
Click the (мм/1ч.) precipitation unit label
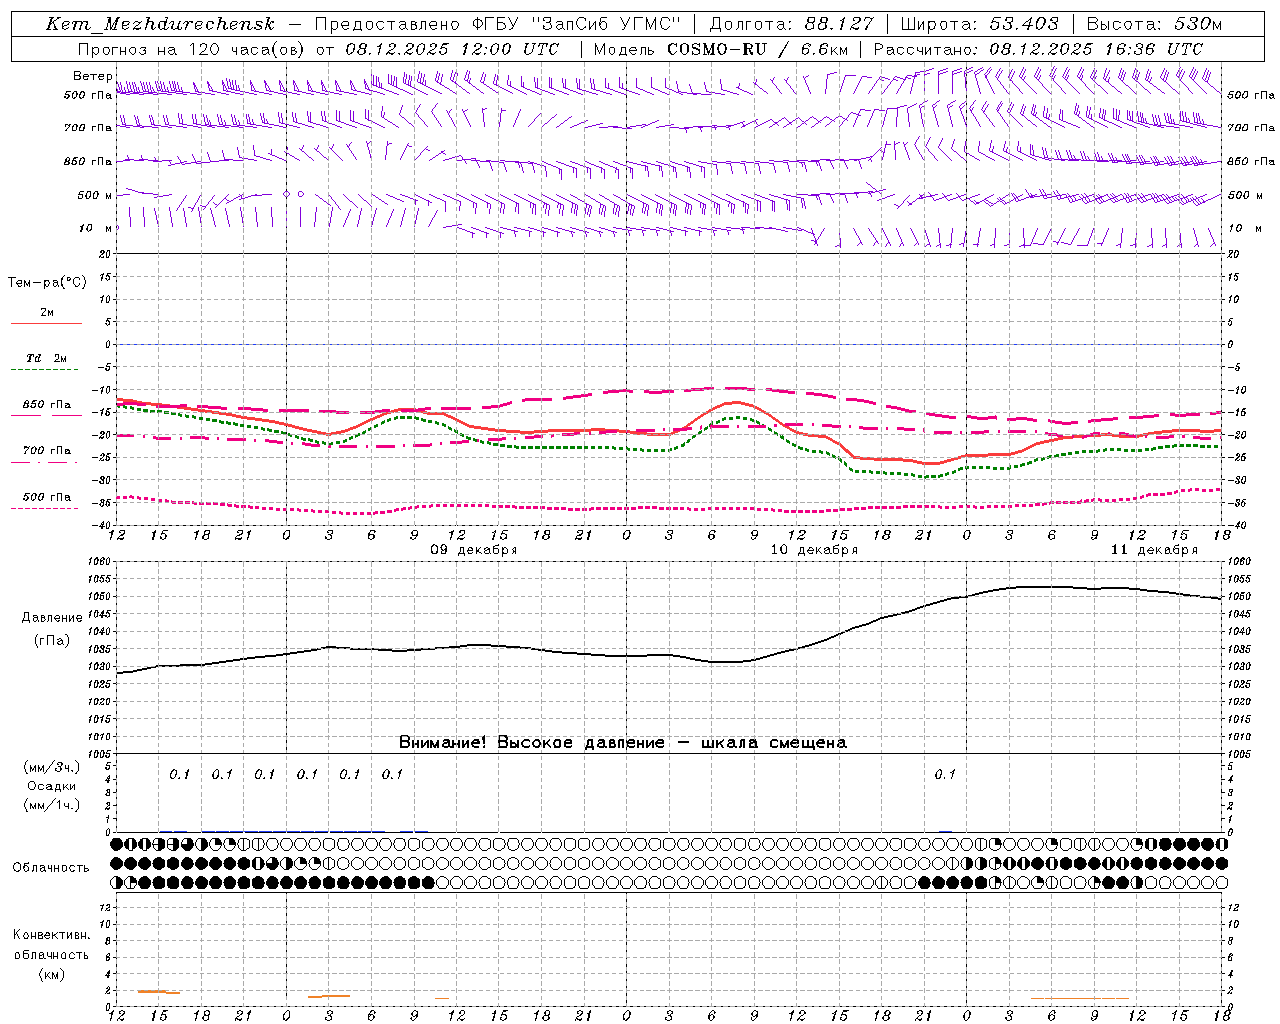[52, 805]
